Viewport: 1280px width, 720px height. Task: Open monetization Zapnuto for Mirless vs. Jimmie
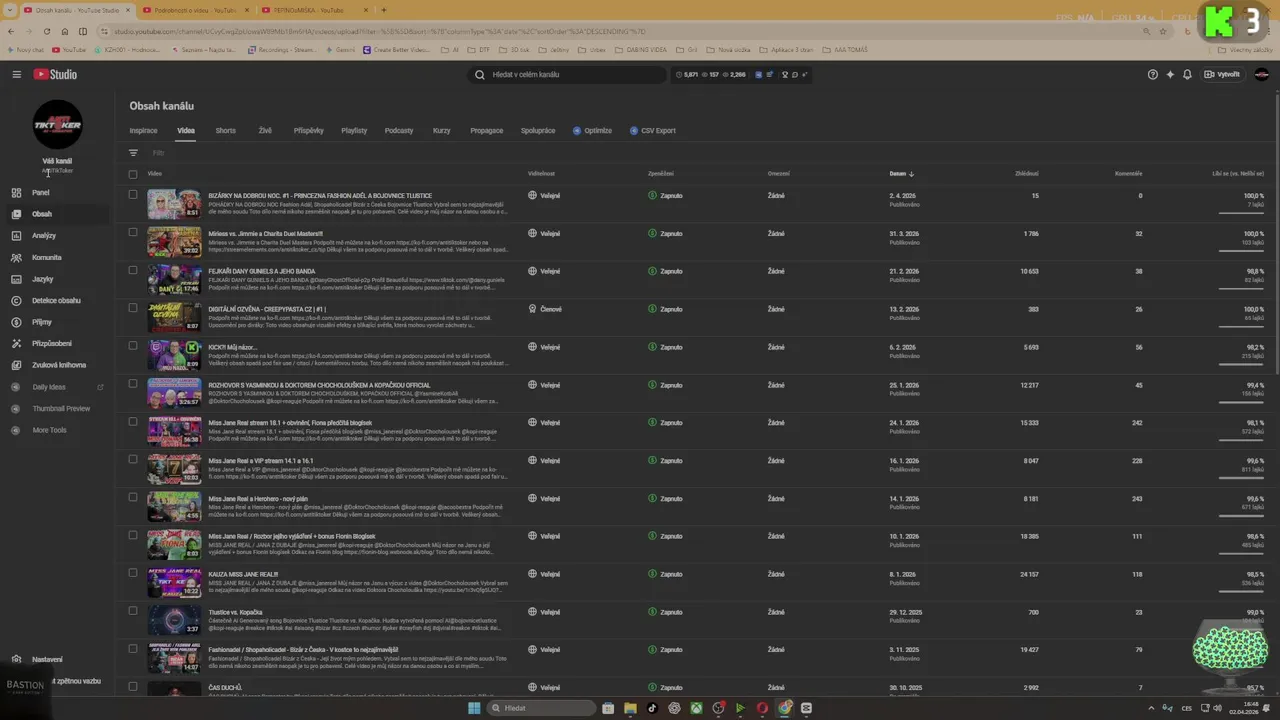pos(665,234)
